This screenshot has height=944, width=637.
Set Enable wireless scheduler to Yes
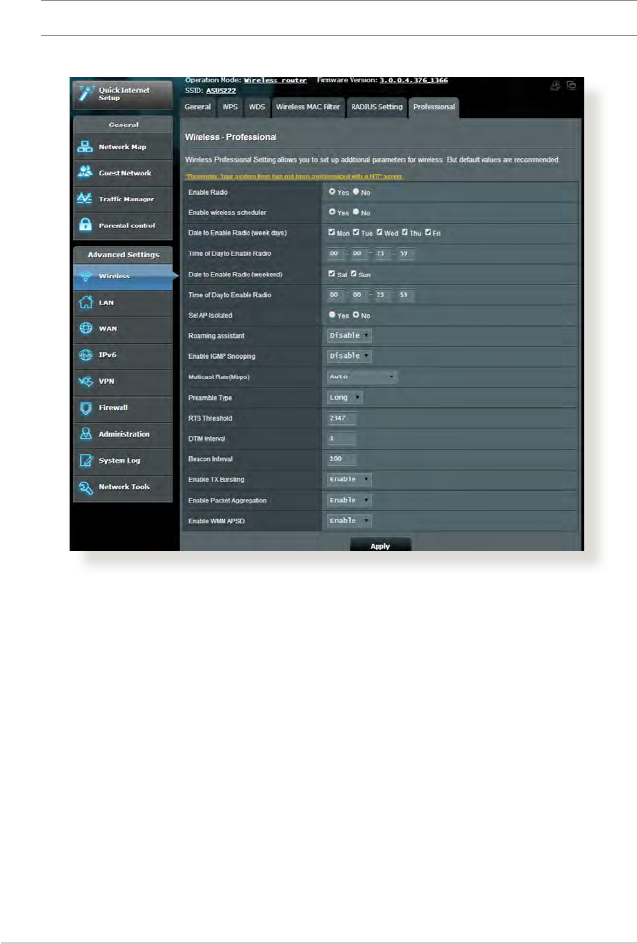coord(332,212)
